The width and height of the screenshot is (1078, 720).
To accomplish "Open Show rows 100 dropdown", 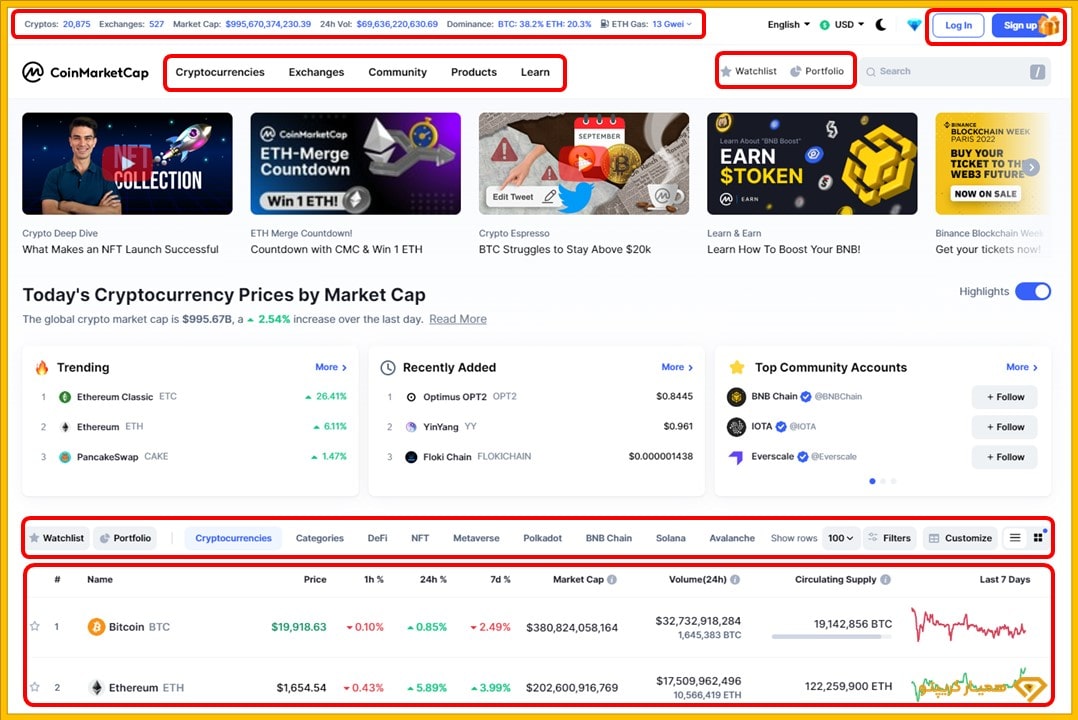I will pyautogui.click(x=840, y=538).
